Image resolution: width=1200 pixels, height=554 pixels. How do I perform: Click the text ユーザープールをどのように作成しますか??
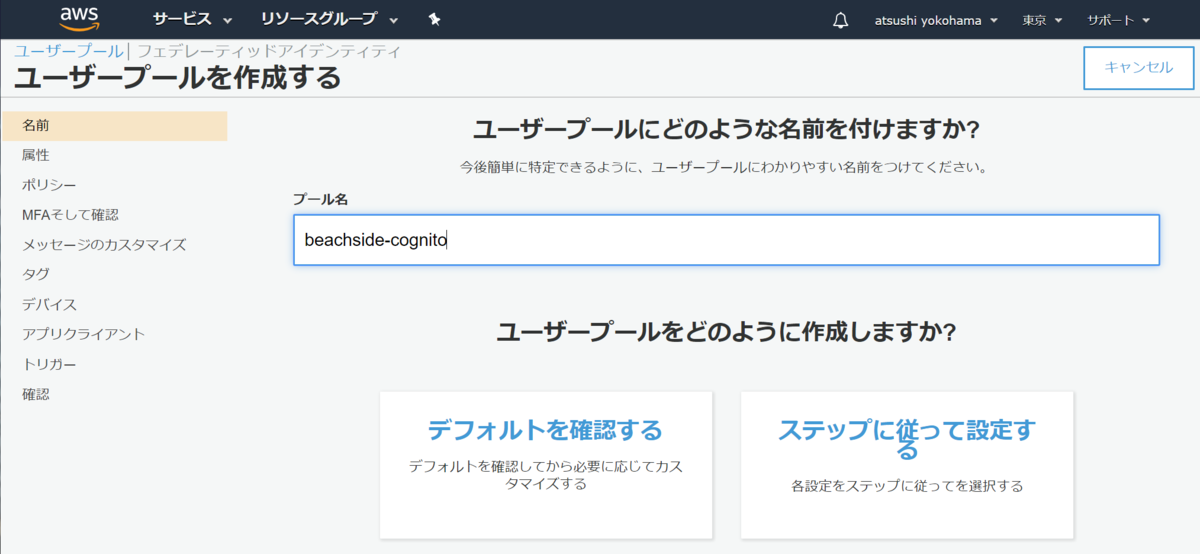tap(726, 332)
